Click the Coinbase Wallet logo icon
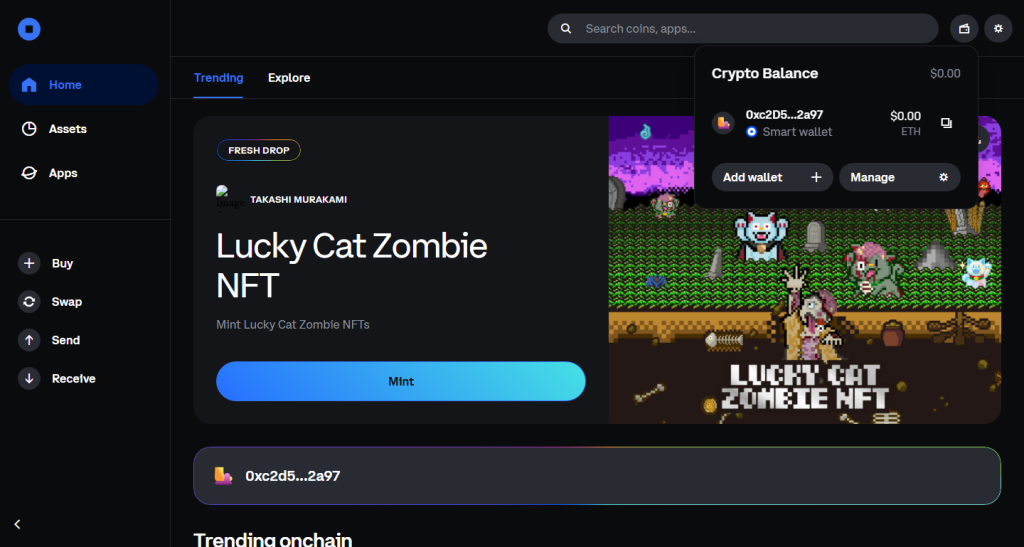The height and width of the screenshot is (547, 1024). [29, 29]
